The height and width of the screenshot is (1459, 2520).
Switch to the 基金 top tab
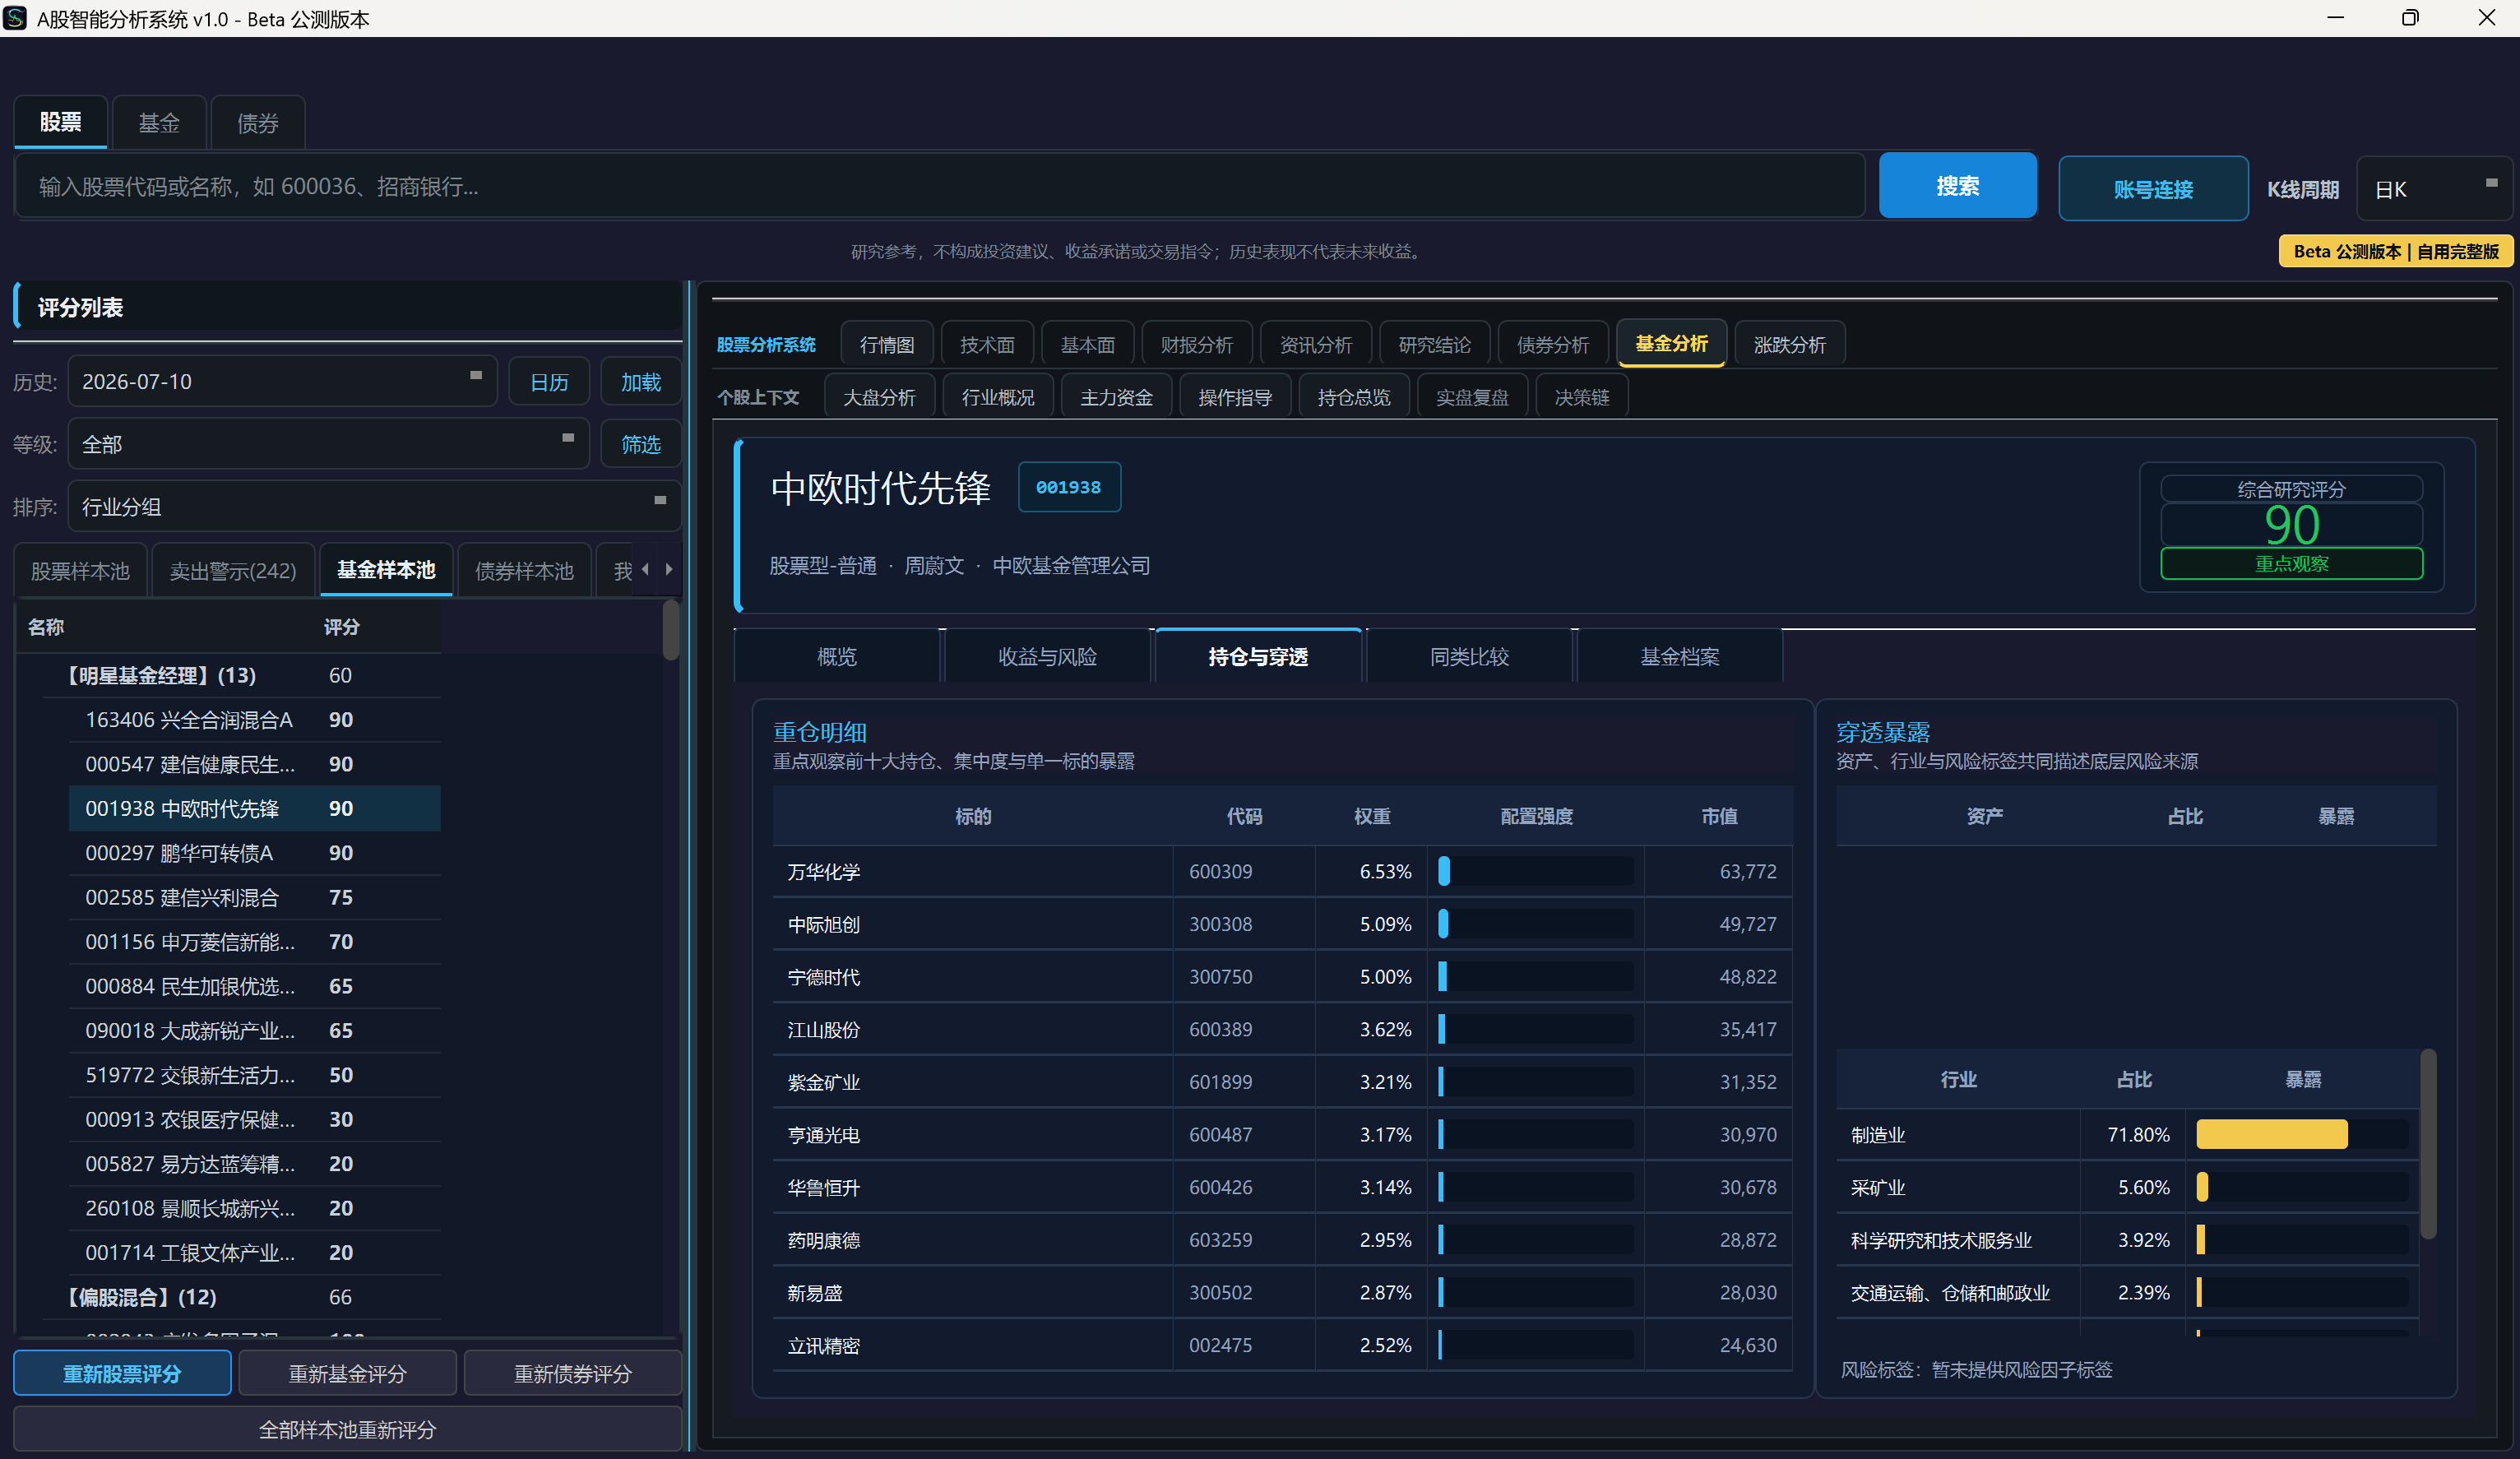pyautogui.click(x=159, y=123)
